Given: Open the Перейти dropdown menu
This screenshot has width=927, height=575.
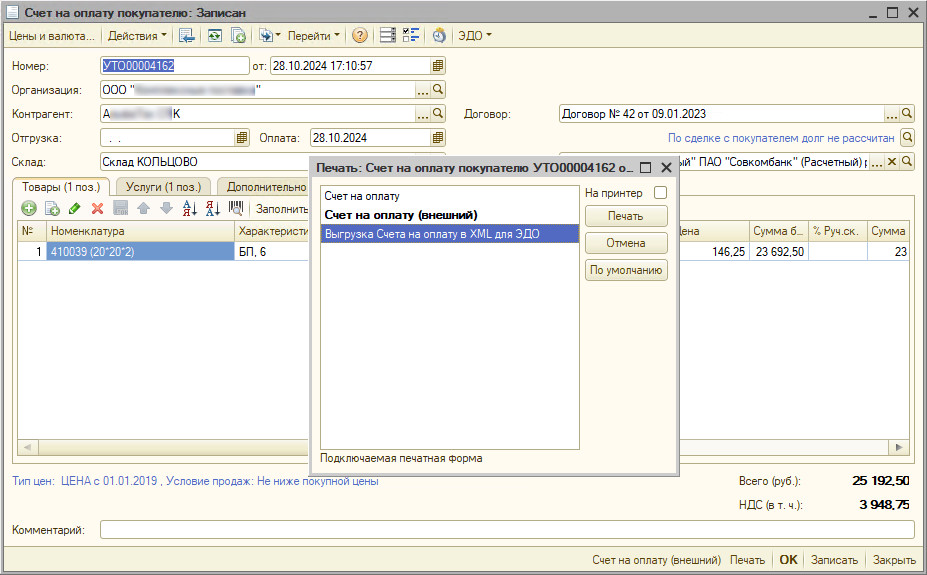Looking at the screenshot, I should (x=313, y=35).
